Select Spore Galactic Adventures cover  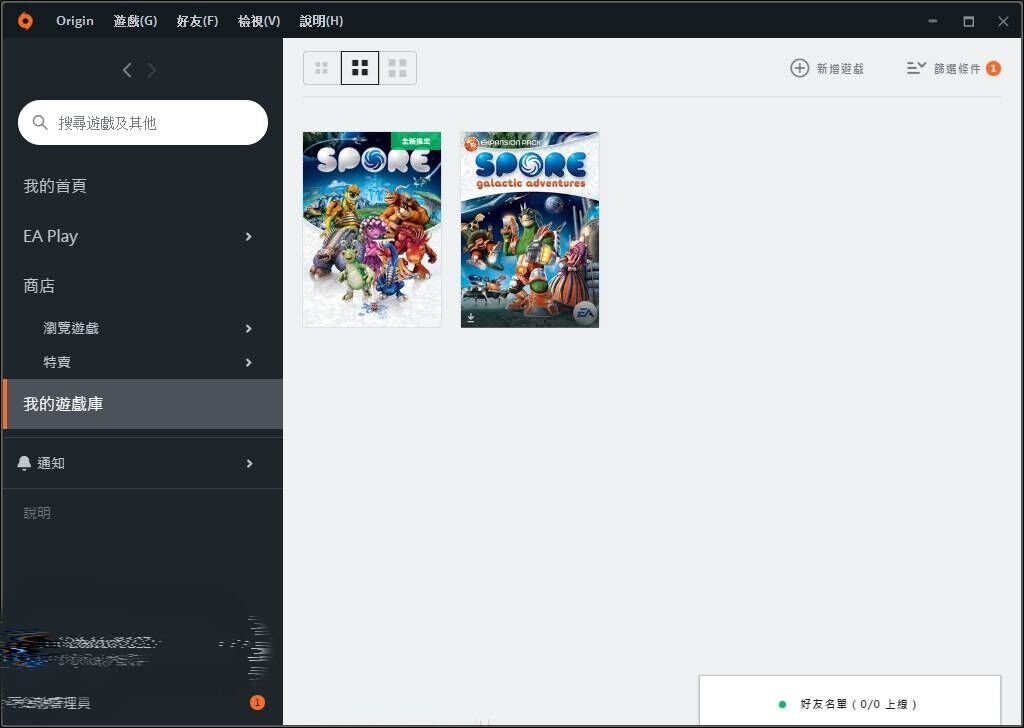(530, 229)
